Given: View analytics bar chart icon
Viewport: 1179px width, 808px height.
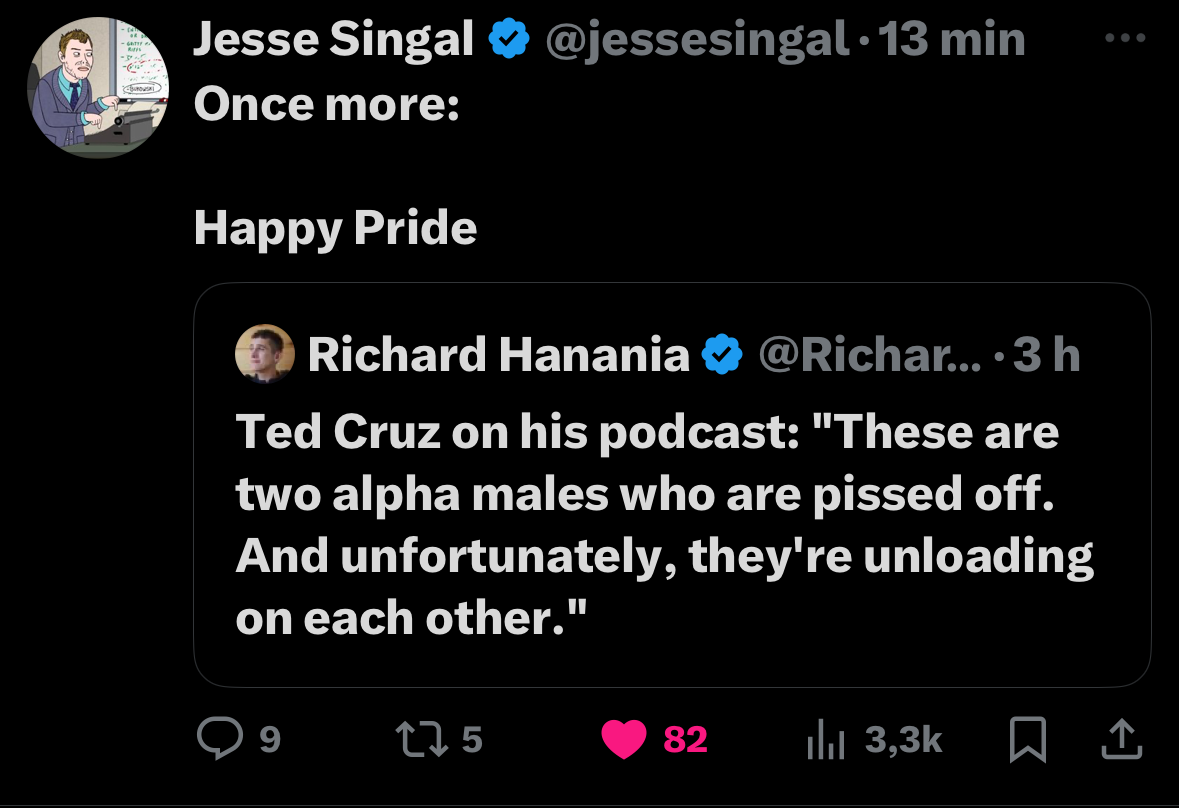Looking at the screenshot, I should pyautogui.click(x=826, y=740).
